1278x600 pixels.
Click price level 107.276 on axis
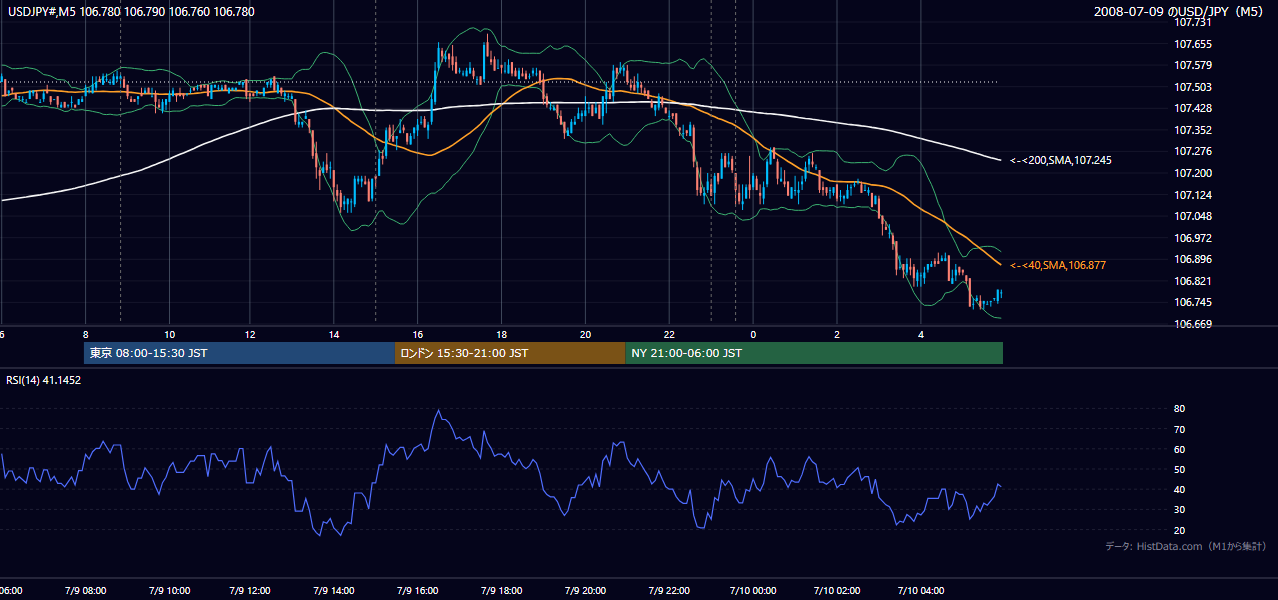(x=1193, y=151)
